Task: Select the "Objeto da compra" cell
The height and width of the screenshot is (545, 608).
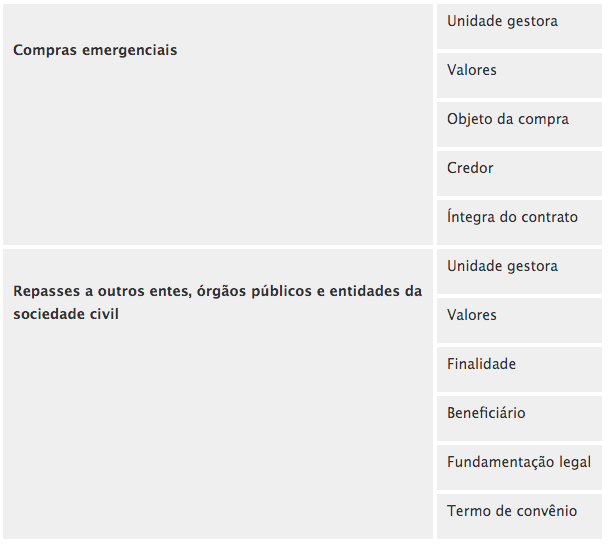Action: click(x=508, y=119)
